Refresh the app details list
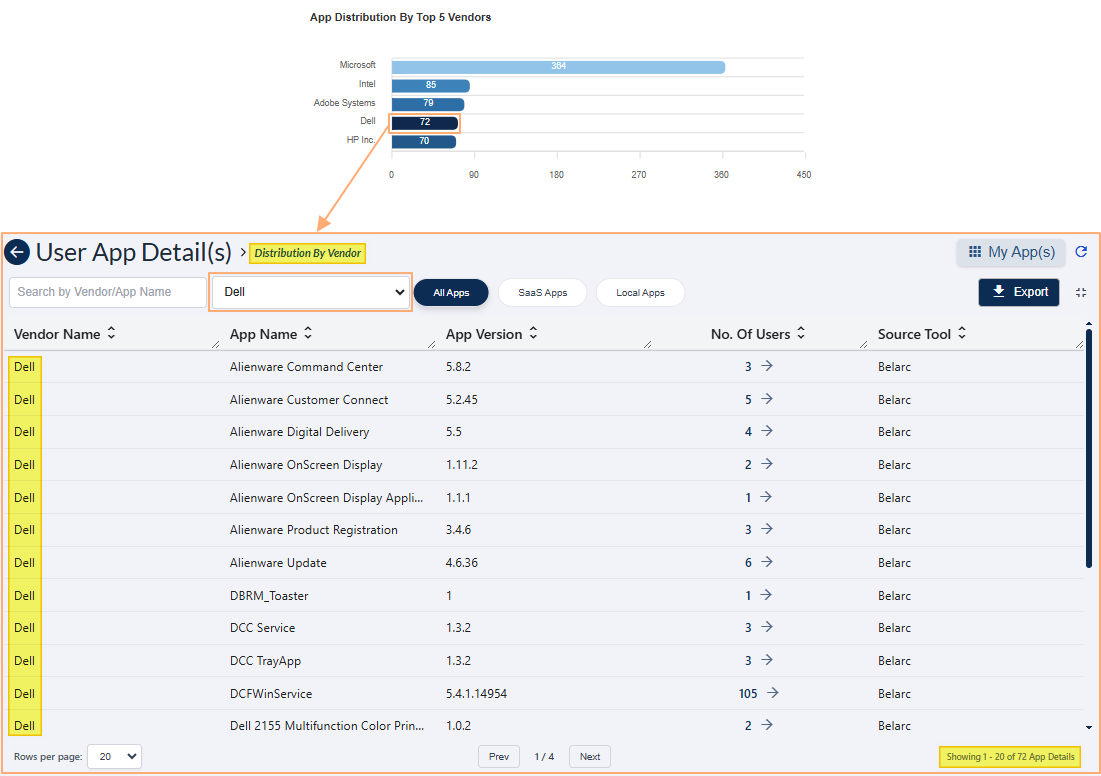The width and height of the screenshot is (1101, 776). click(1081, 253)
